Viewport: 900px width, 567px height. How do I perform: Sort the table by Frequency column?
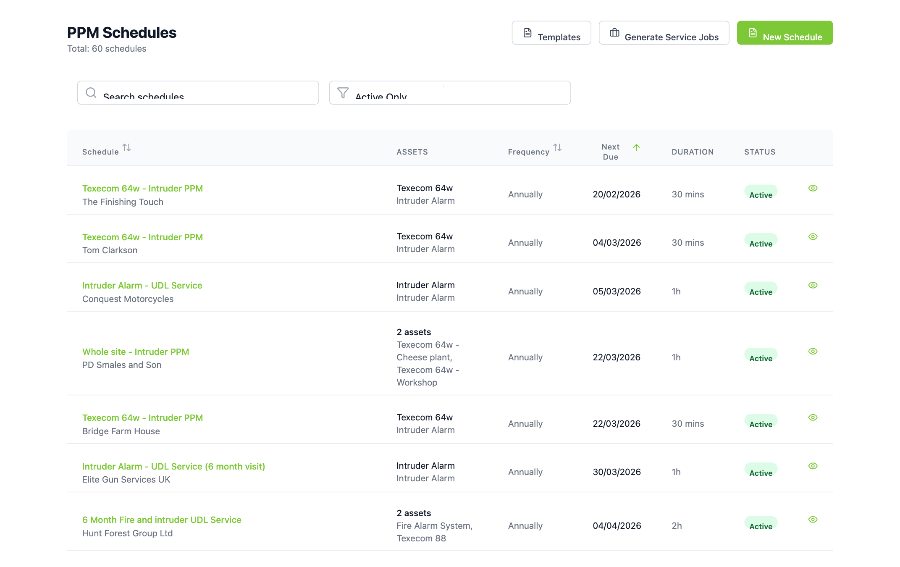point(557,149)
